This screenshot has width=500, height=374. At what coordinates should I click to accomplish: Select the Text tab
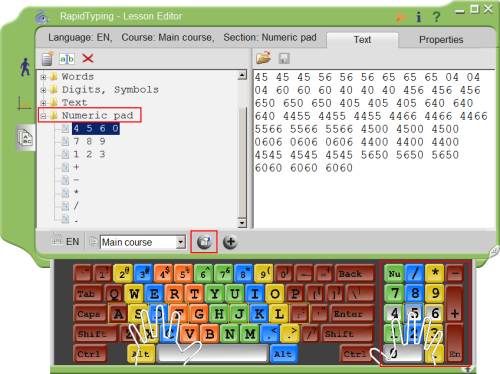[362, 40]
